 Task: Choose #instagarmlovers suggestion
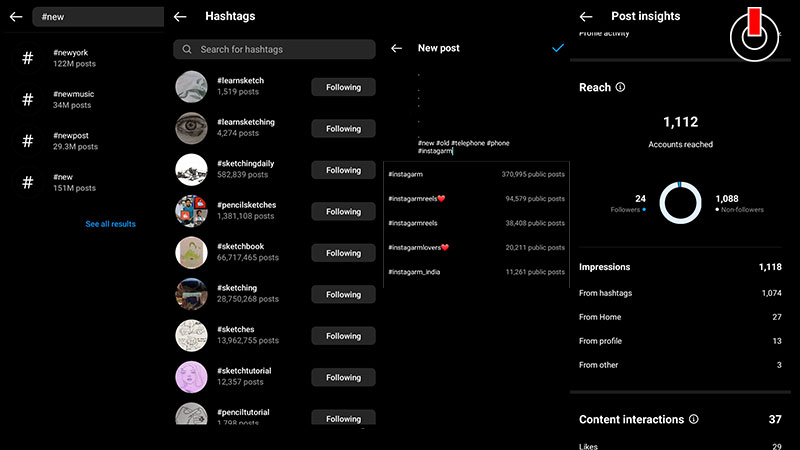coord(477,247)
